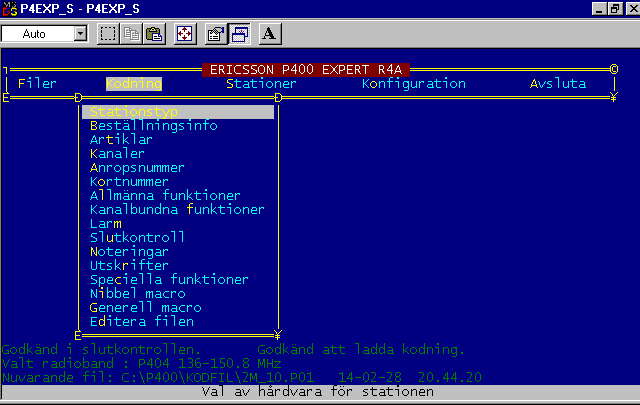The width and height of the screenshot is (640, 405).
Task: Open Allmänna funktioner
Action: click(x=165, y=196)
